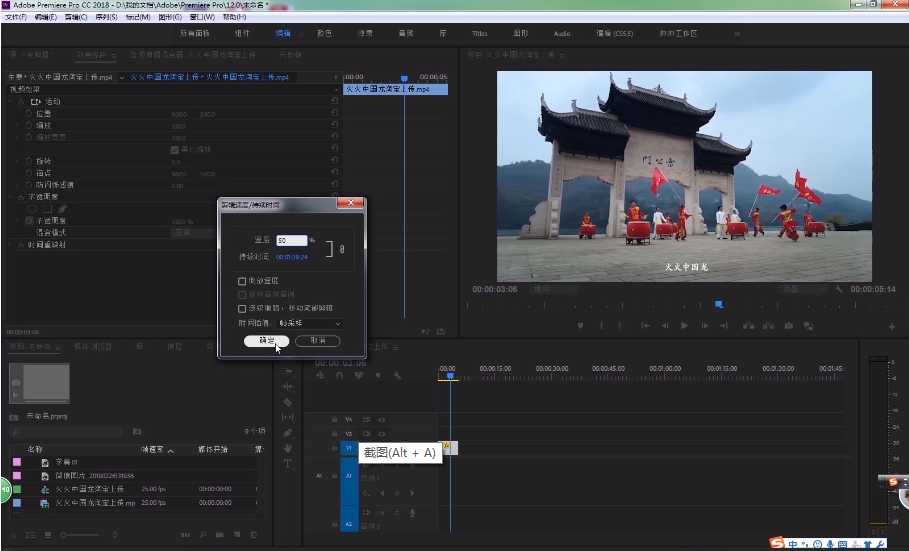Toggle the speed-duration link chain icon
Screen dimensions: 909x551
[342, 248]
